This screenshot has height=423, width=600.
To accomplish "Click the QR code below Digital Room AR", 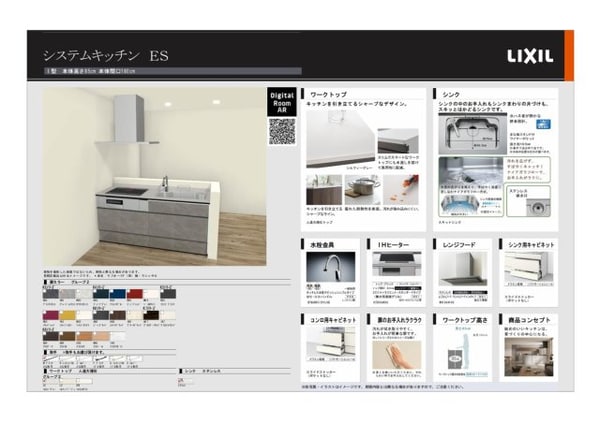I will click(282, 131).
